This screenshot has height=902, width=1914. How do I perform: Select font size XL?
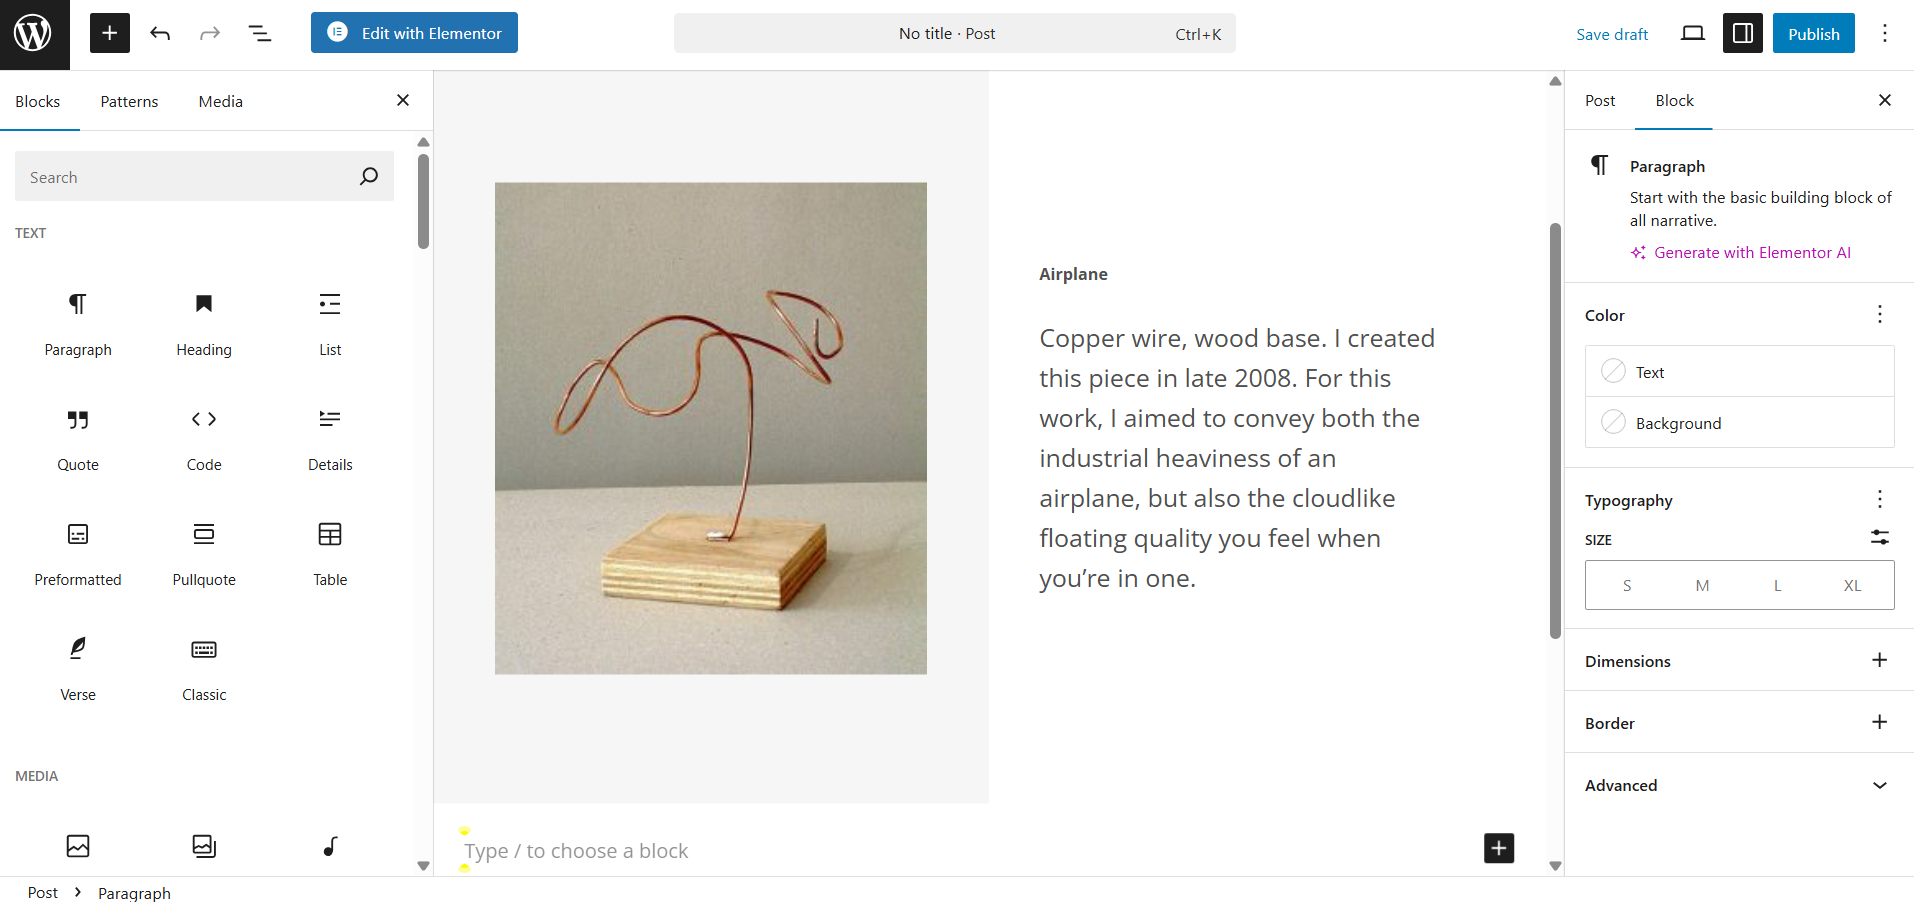(1852, 586)
